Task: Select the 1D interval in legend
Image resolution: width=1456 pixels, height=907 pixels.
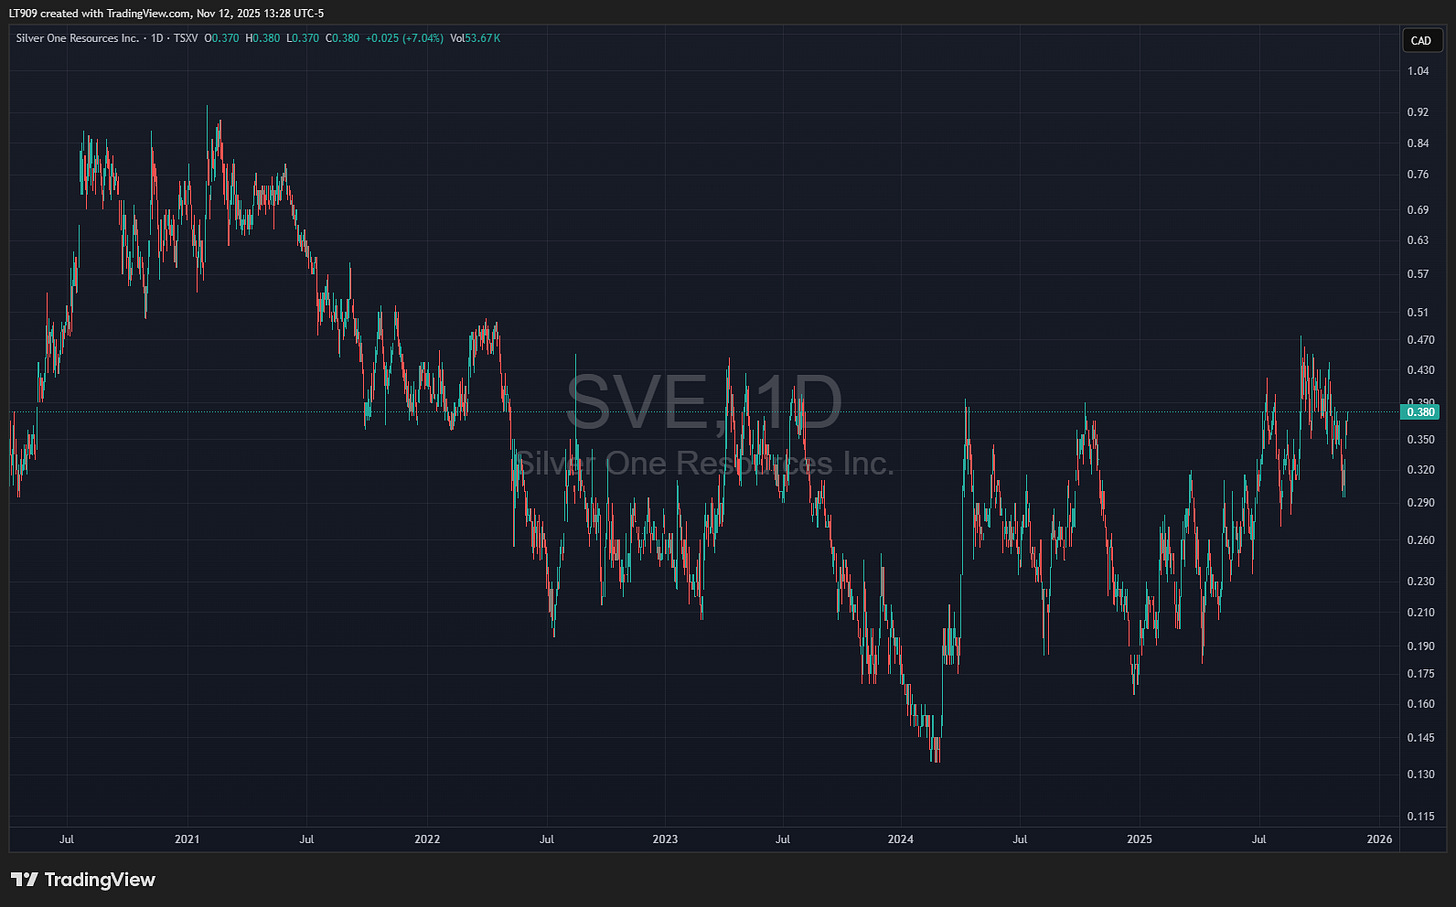Action: 157,38
